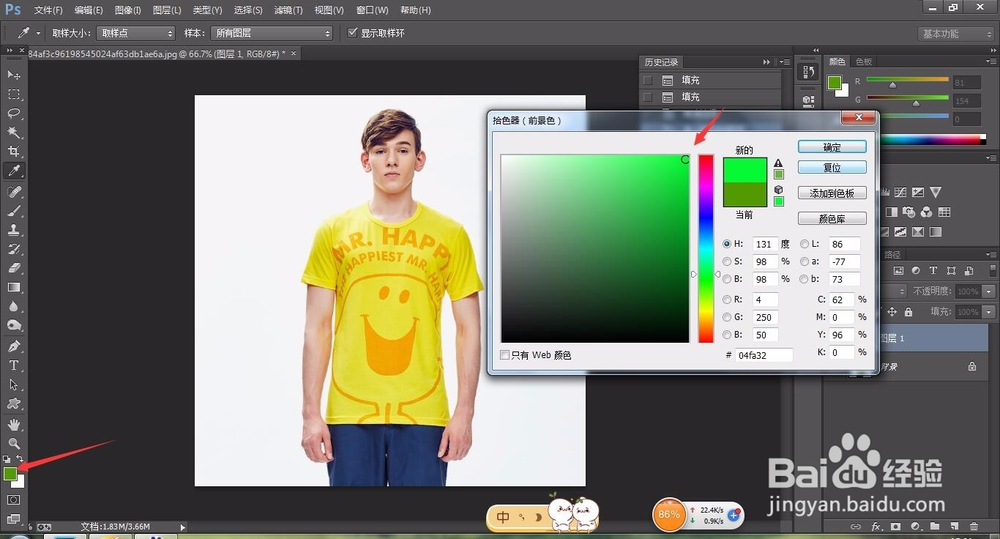The image size is (1000, 539).
Task: Switch to the 色板 tab
Action: click(864, 61)
